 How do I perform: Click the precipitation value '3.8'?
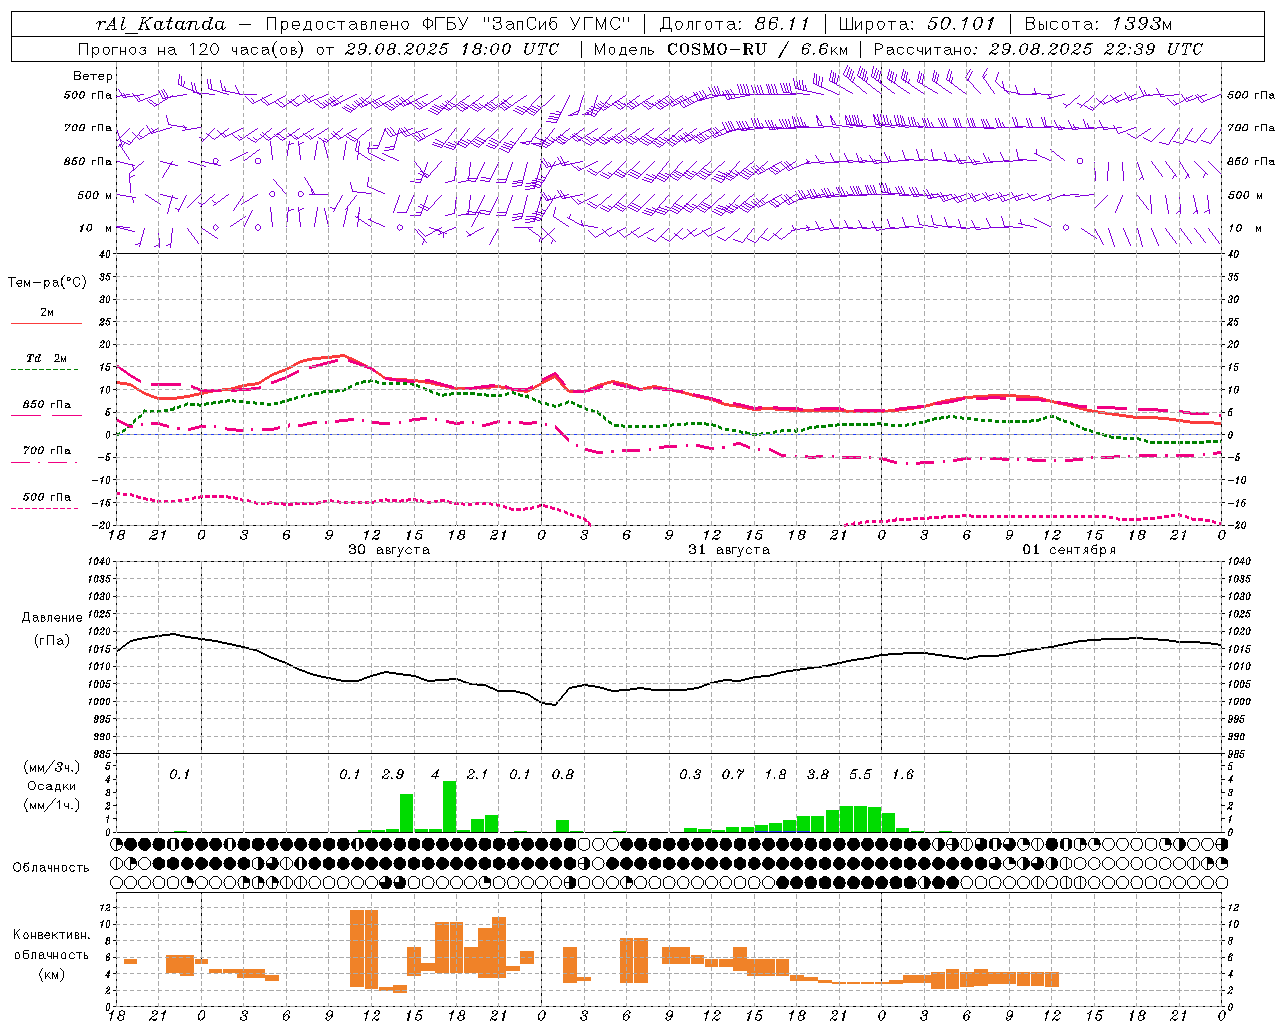coord(818,774)
